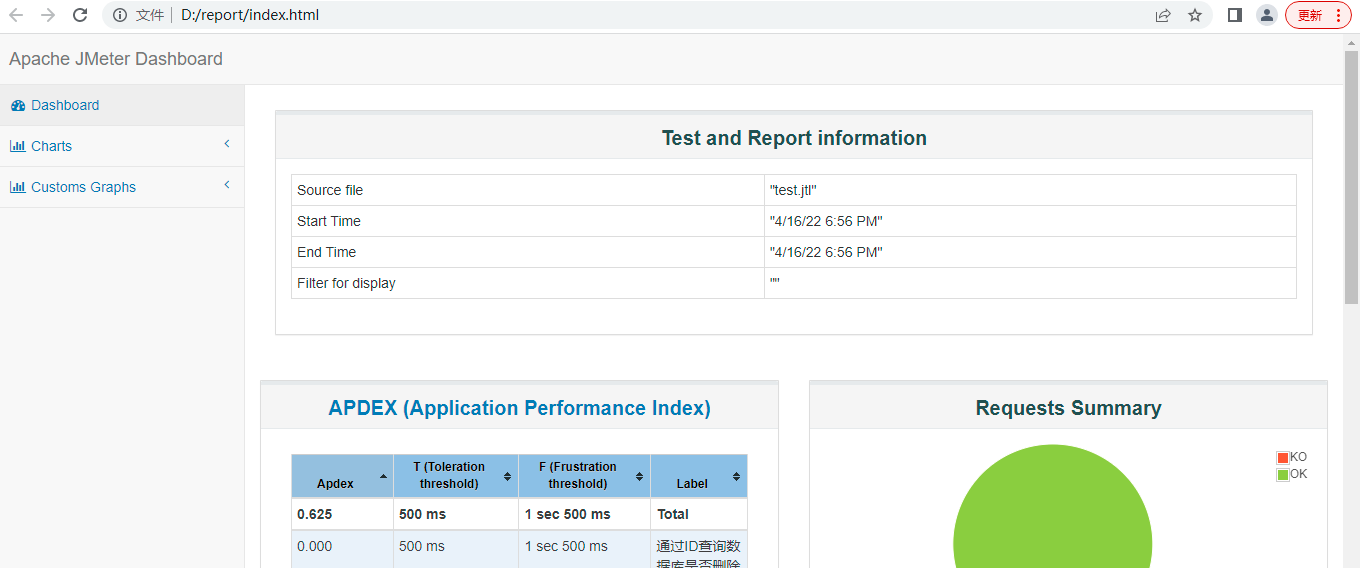1360x568 pixels.
Task: Sort by T (Toleration threshold) column
Action: pos(456,476)
